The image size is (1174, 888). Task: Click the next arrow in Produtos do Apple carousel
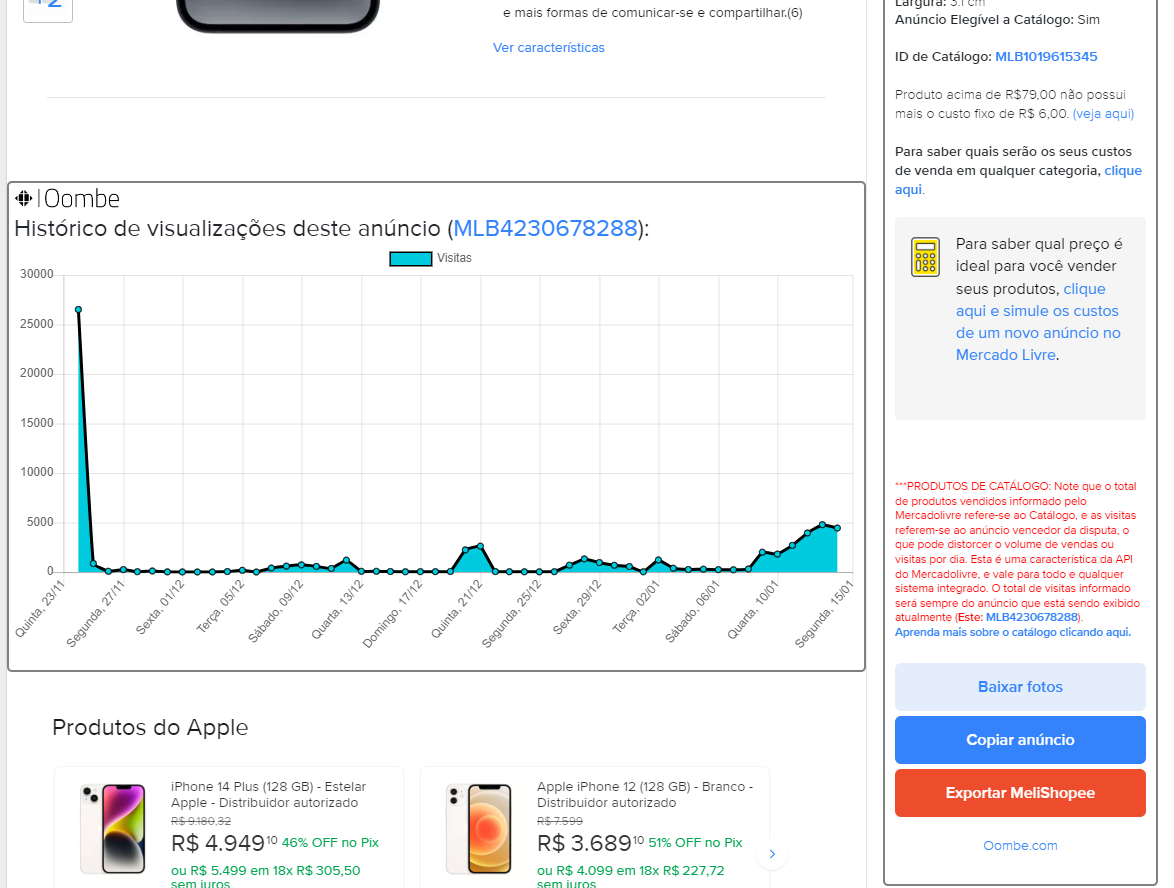coord(772,854)
